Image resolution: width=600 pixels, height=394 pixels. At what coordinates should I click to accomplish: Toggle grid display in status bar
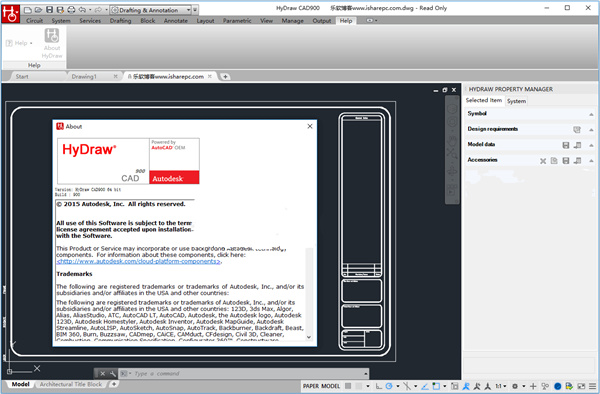348,386
